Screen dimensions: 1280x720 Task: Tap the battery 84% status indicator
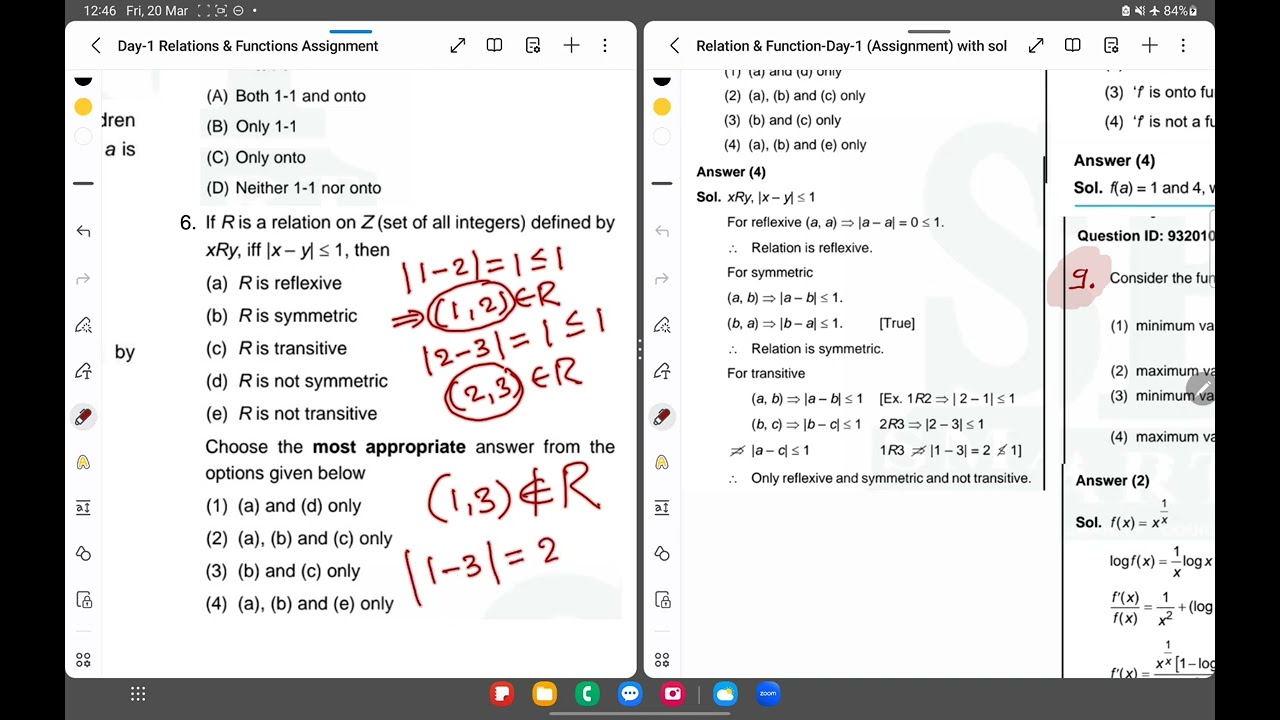point(1180,11)
